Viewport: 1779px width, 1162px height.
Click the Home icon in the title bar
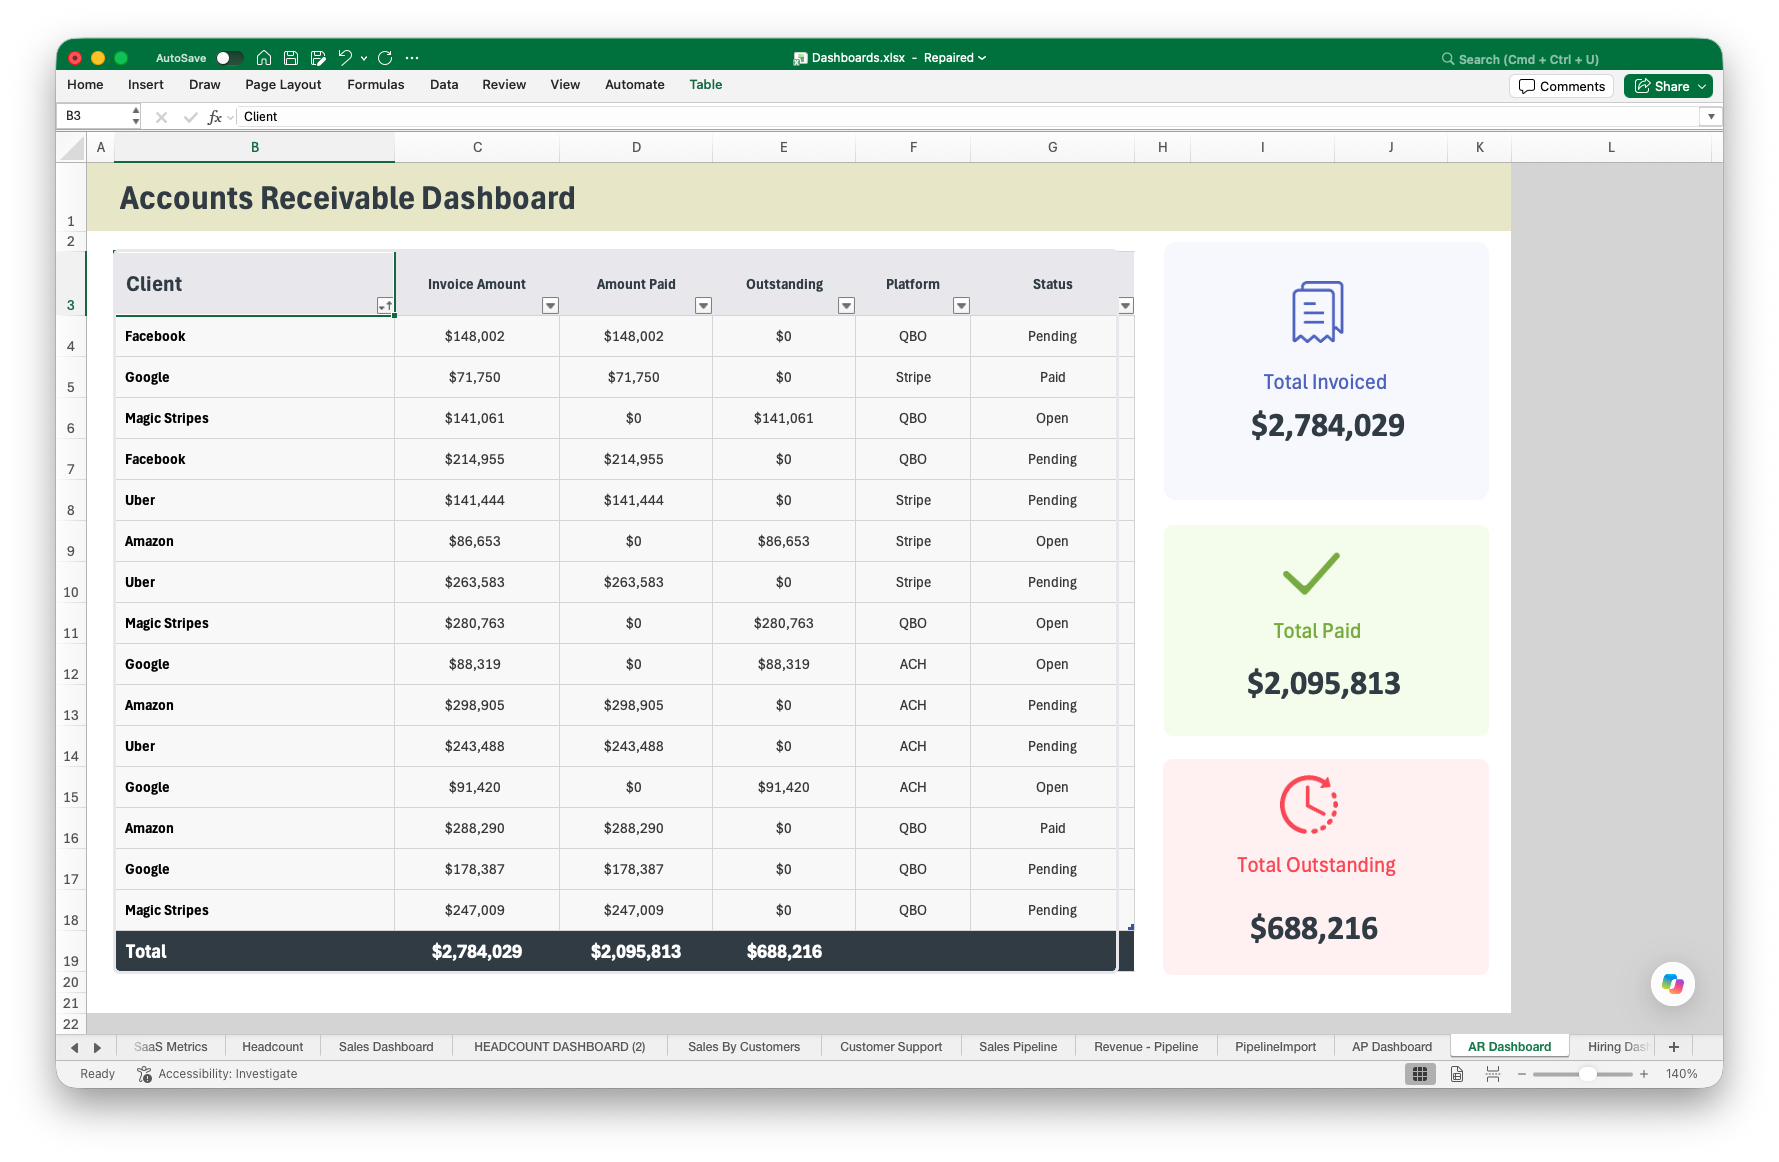pos(264,58)
